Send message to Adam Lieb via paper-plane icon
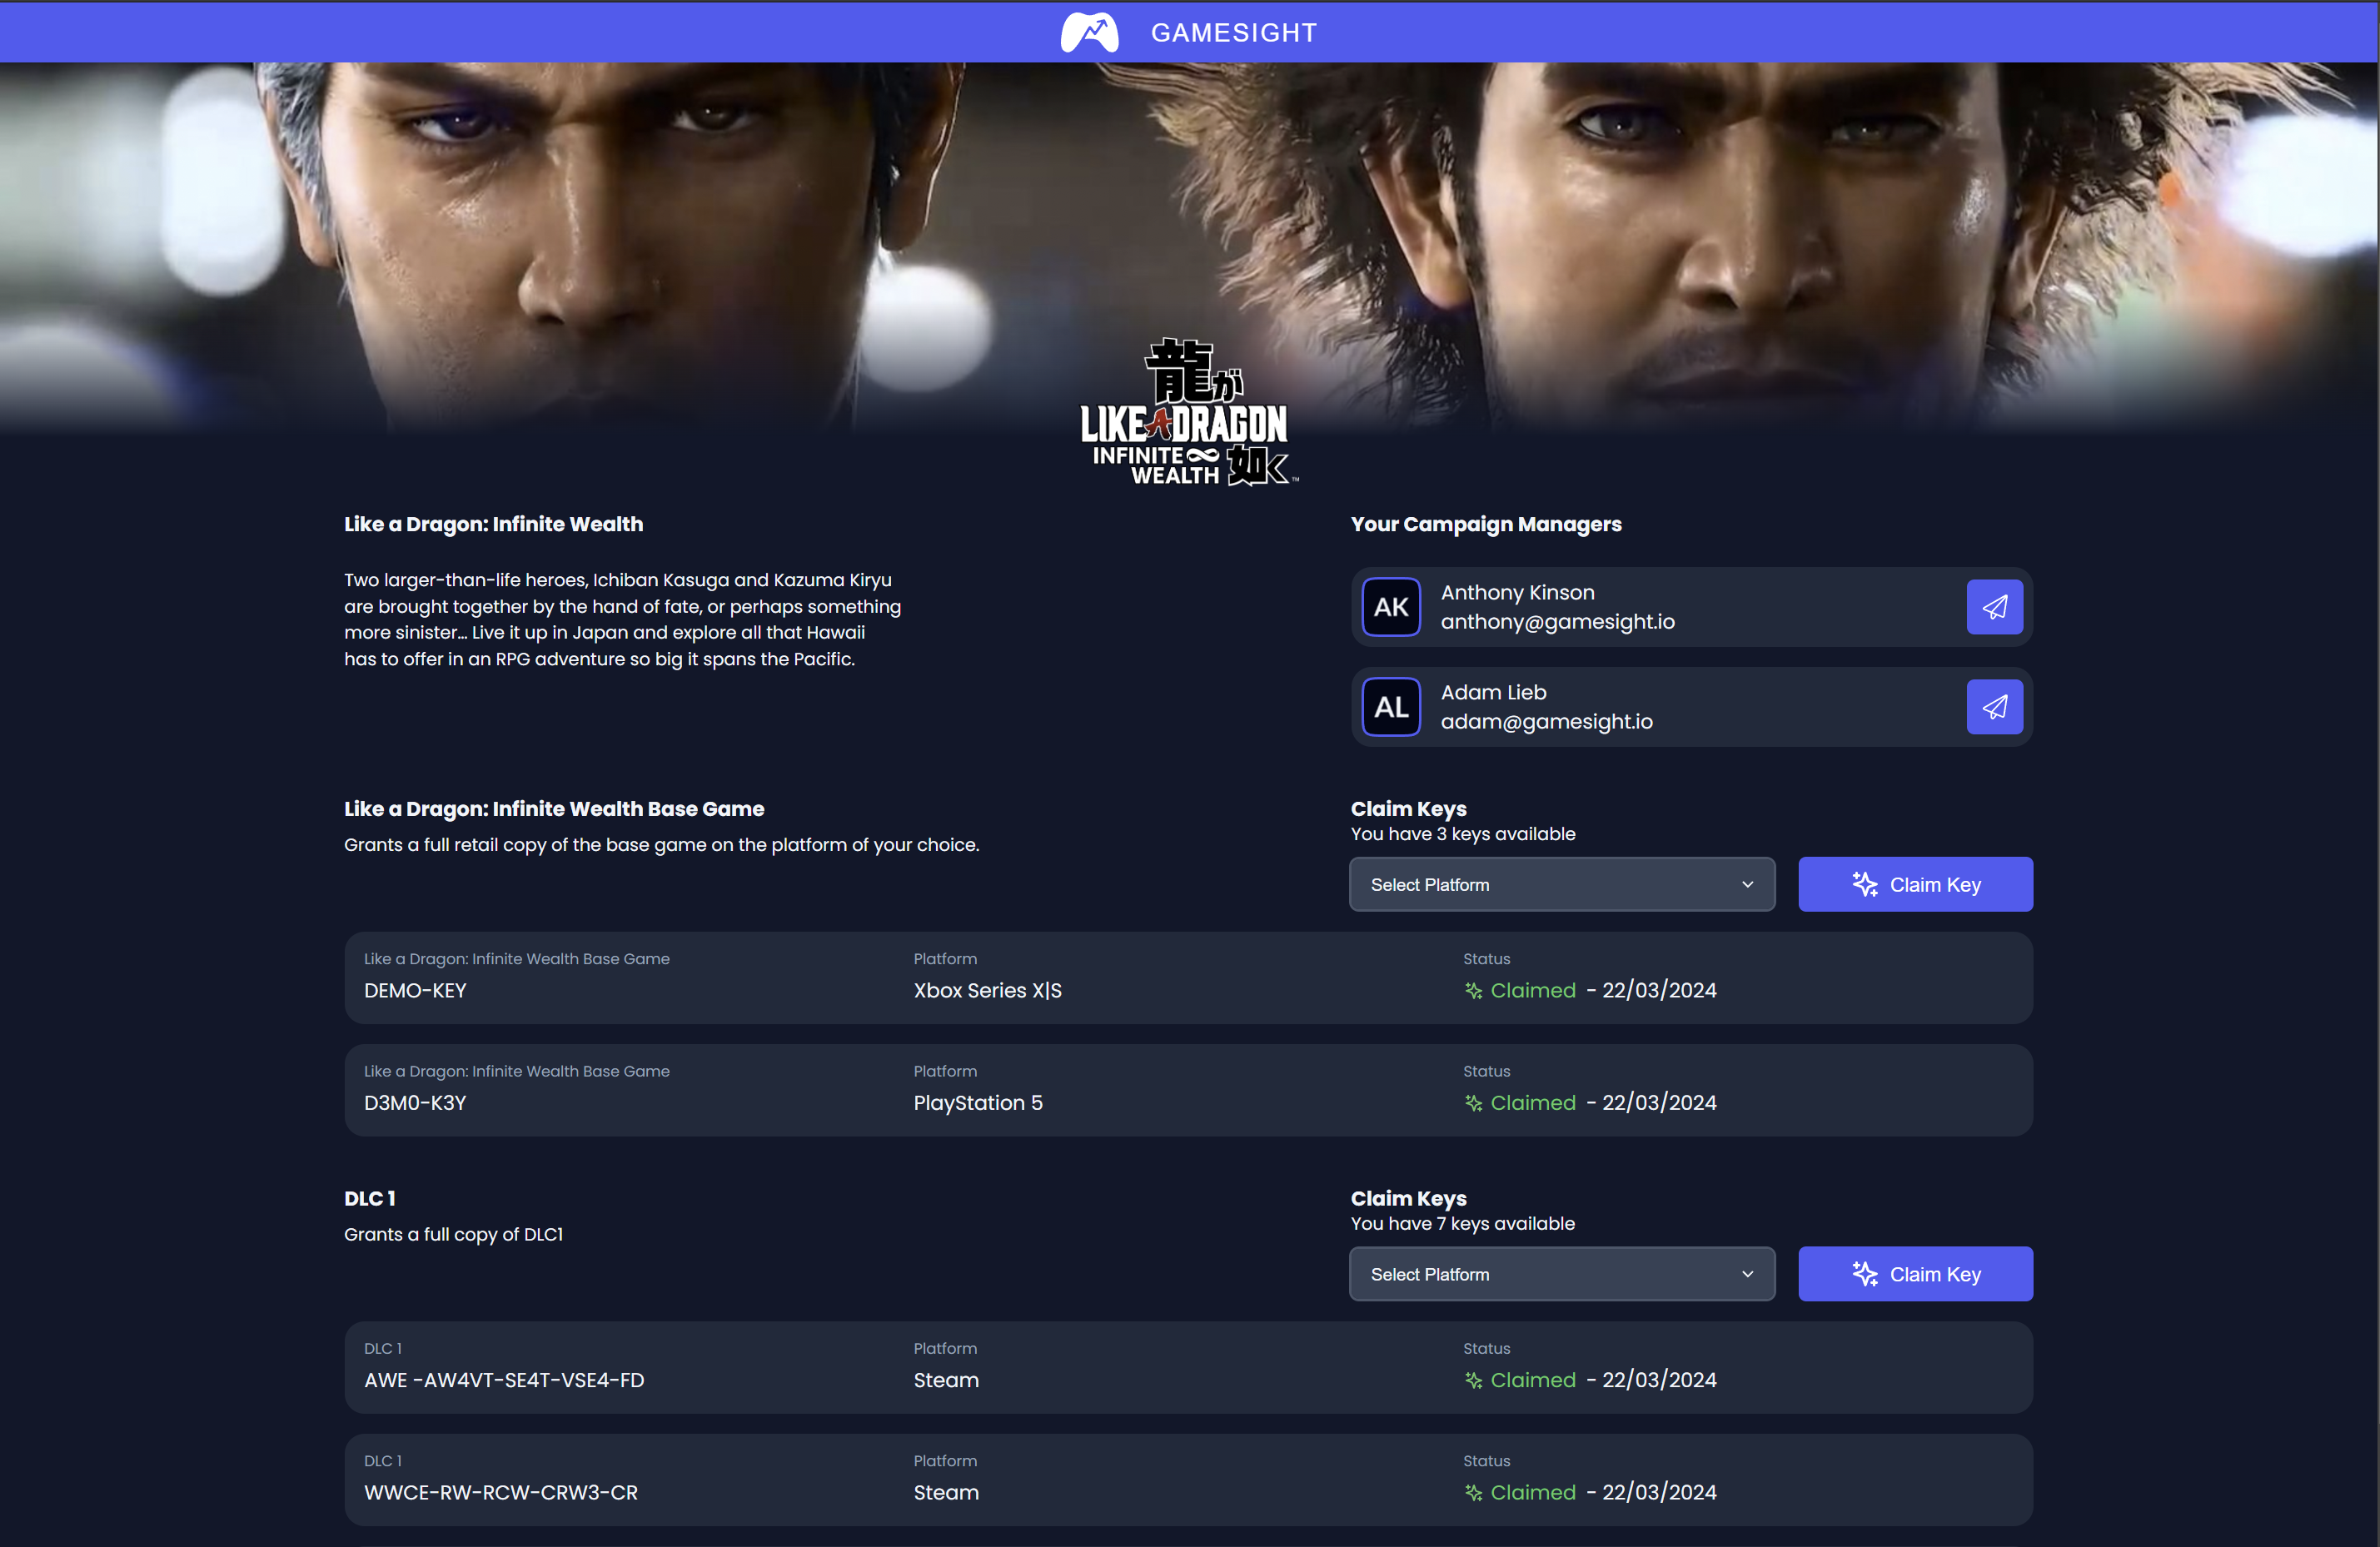Image resolution: width=2380 pixels, height=1547 pixels. point(1994,707)
